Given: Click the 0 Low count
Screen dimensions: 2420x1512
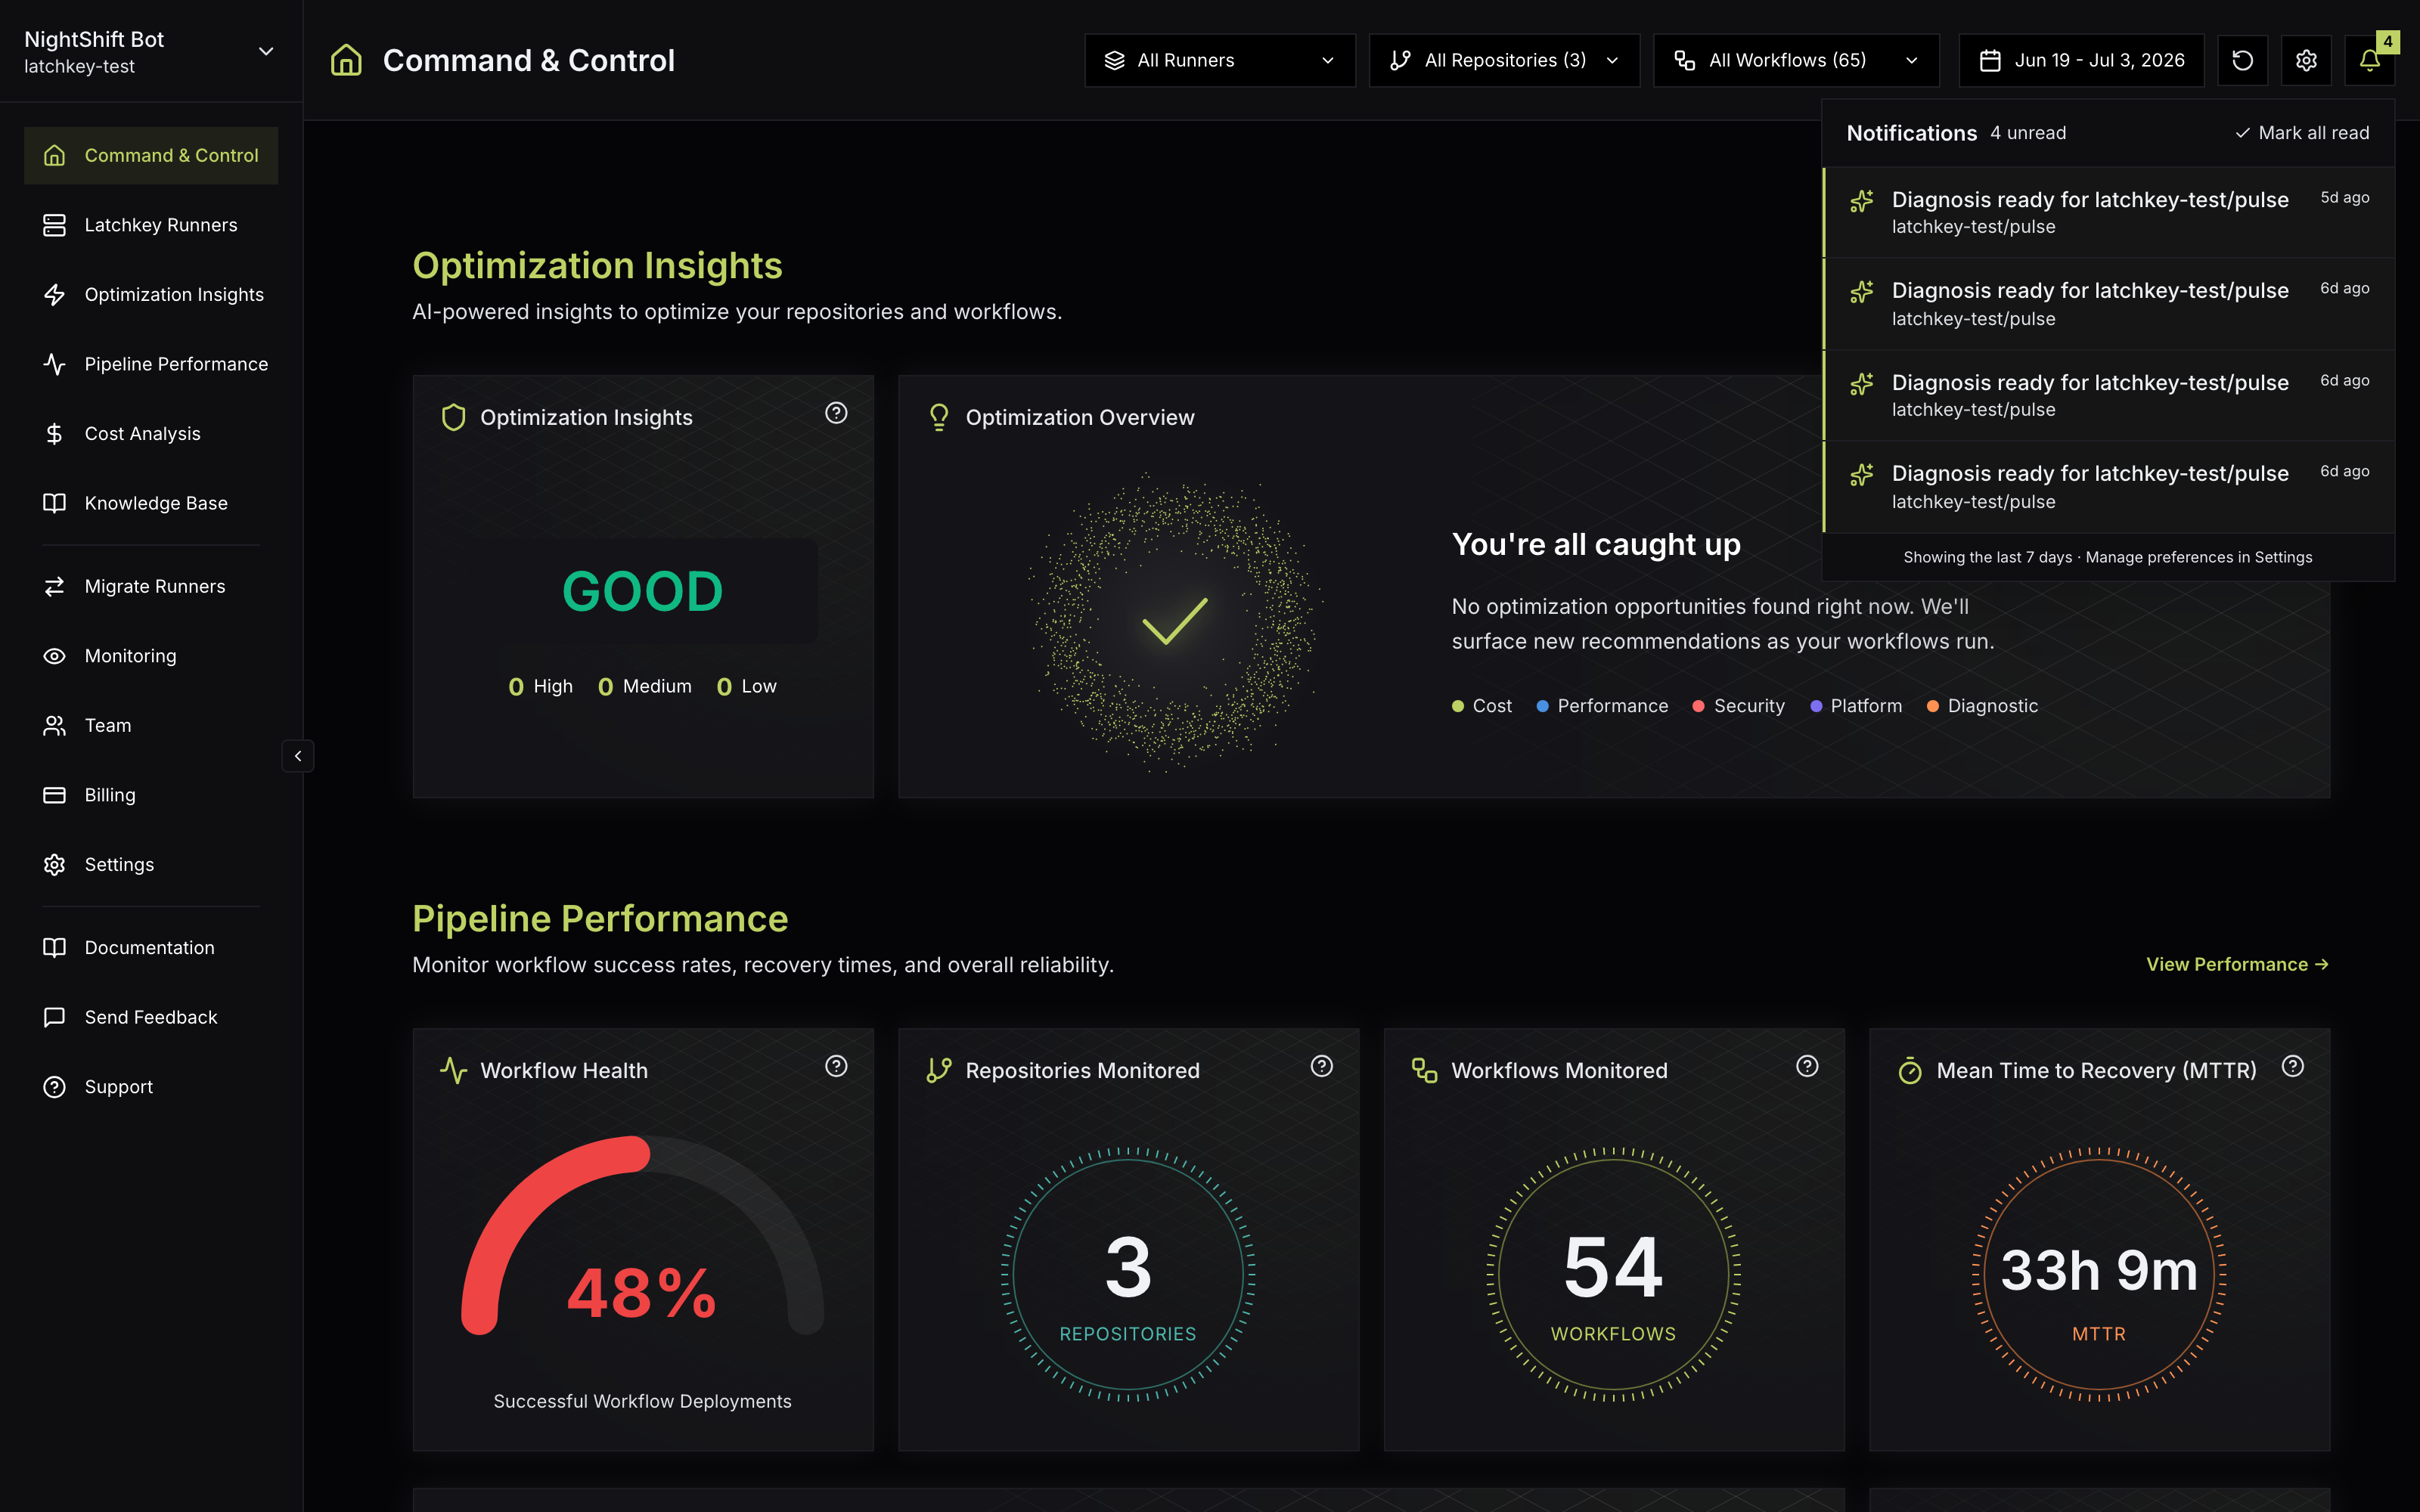Looking at the screenshot, I should 746,686.
